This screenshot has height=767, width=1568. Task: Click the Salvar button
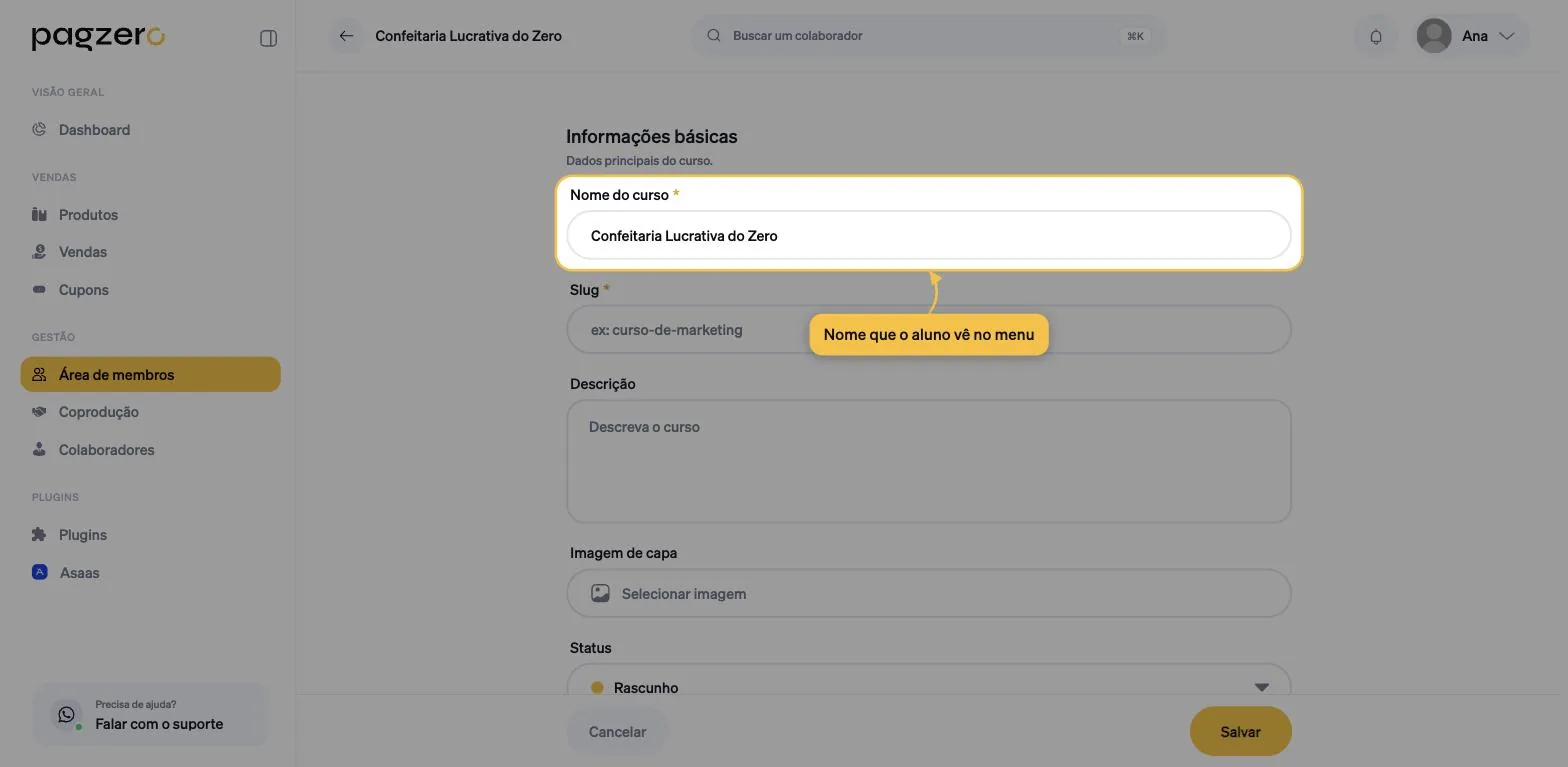pyautogui.click(x=1240, y=732)
